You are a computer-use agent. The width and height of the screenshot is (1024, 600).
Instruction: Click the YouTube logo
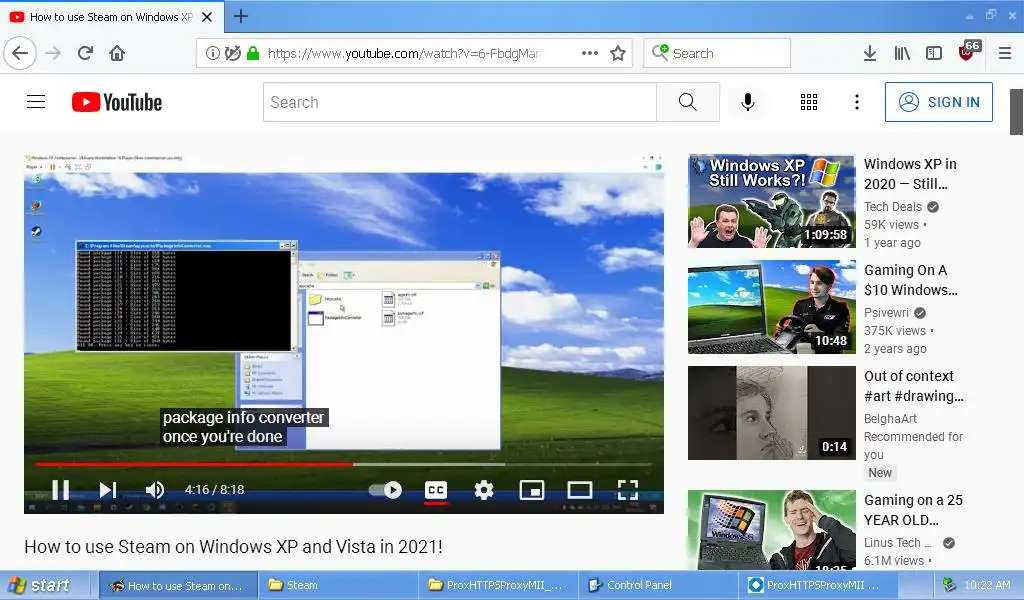(117, 102)
